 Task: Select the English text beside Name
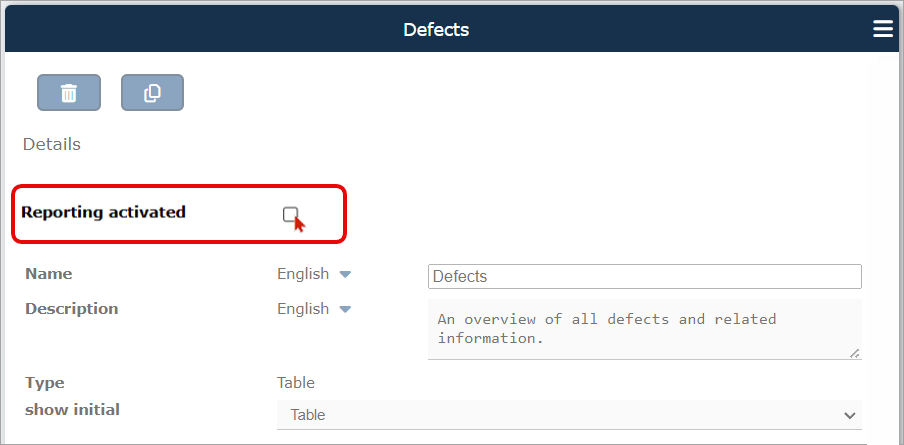click(303, 274)
